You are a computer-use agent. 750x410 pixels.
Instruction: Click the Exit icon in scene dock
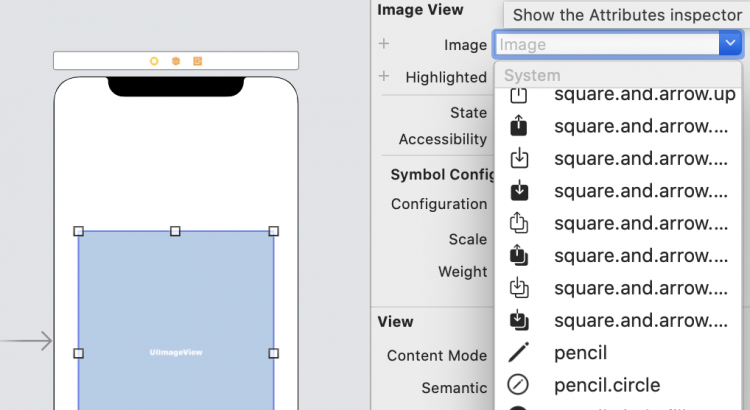tap(198, 61)
